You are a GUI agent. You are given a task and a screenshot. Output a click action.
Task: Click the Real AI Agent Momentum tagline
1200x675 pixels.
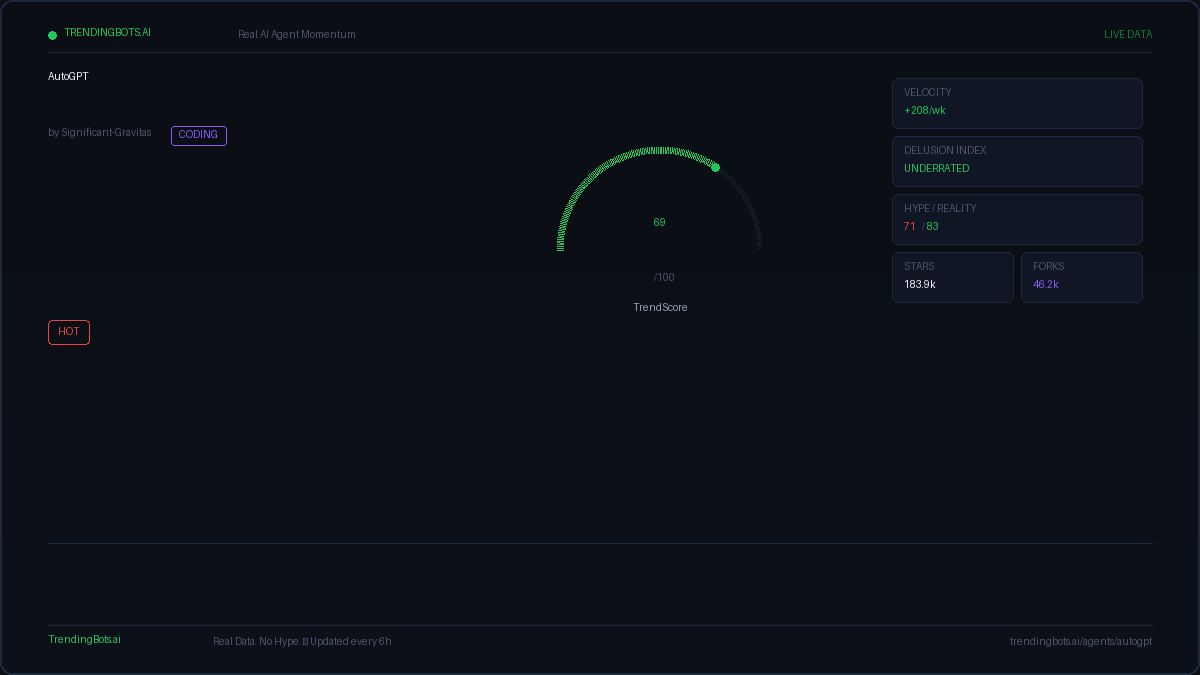click(297, 34)
